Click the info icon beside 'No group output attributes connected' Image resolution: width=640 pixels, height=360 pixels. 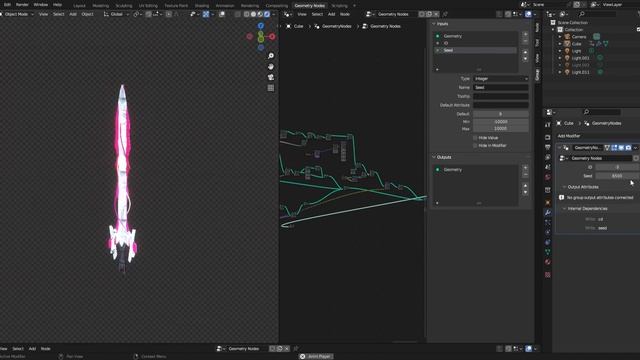tap(562, 198)
